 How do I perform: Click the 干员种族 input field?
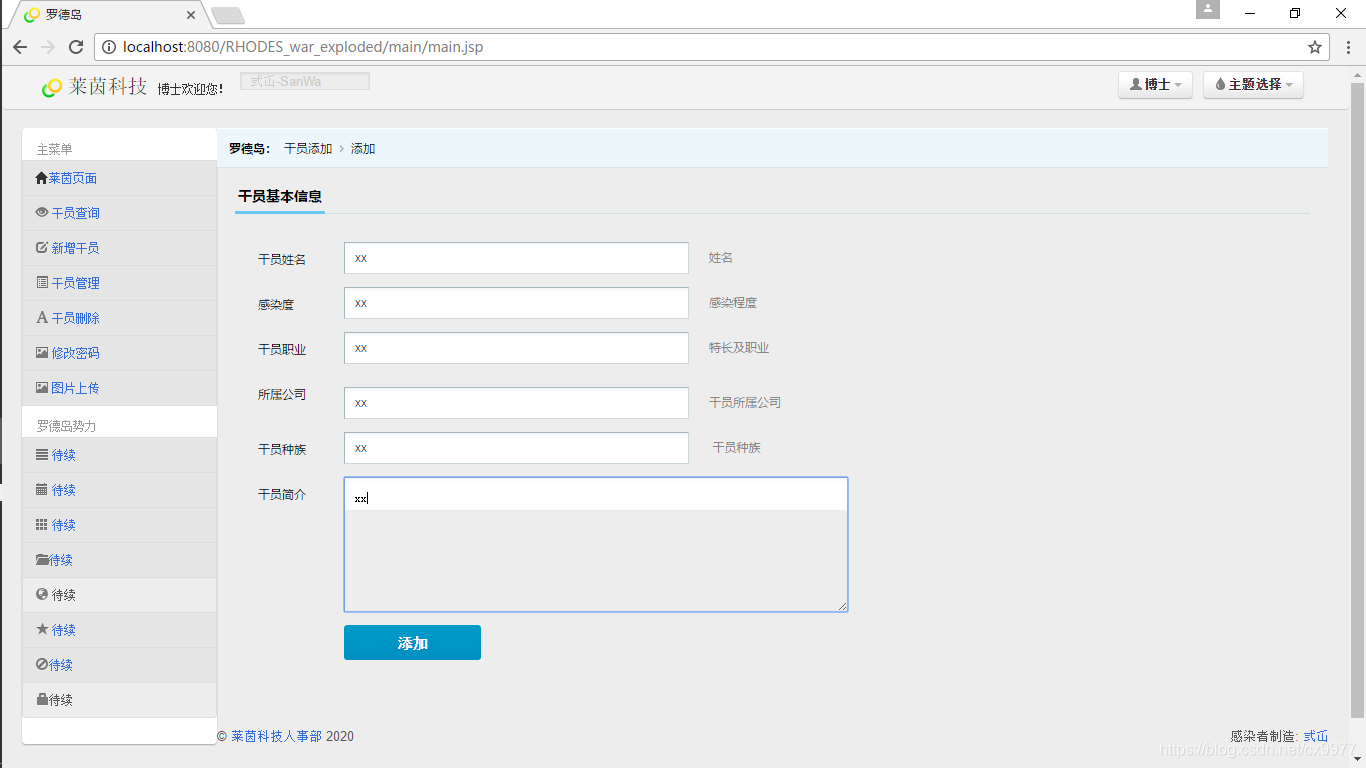(516, 448)
